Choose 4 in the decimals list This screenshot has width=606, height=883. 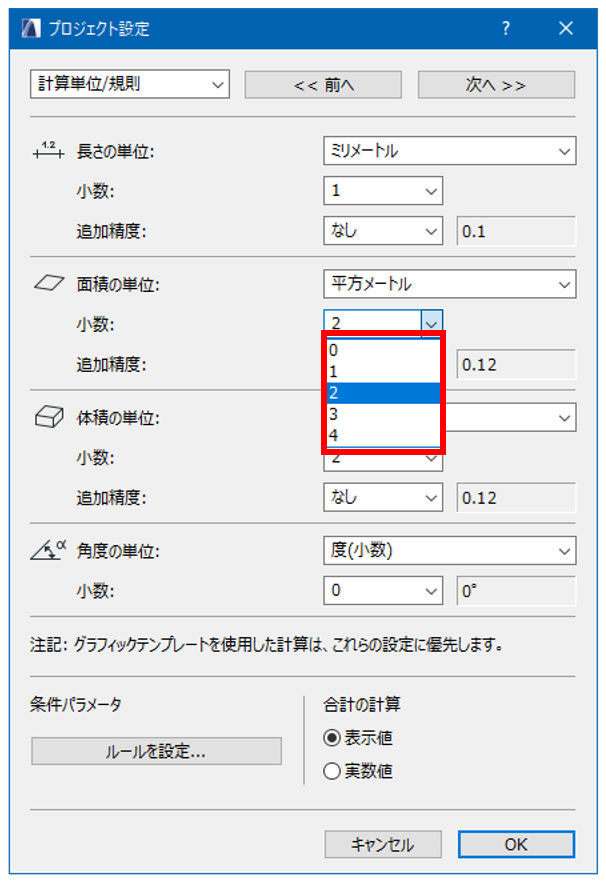click(382, 435)
